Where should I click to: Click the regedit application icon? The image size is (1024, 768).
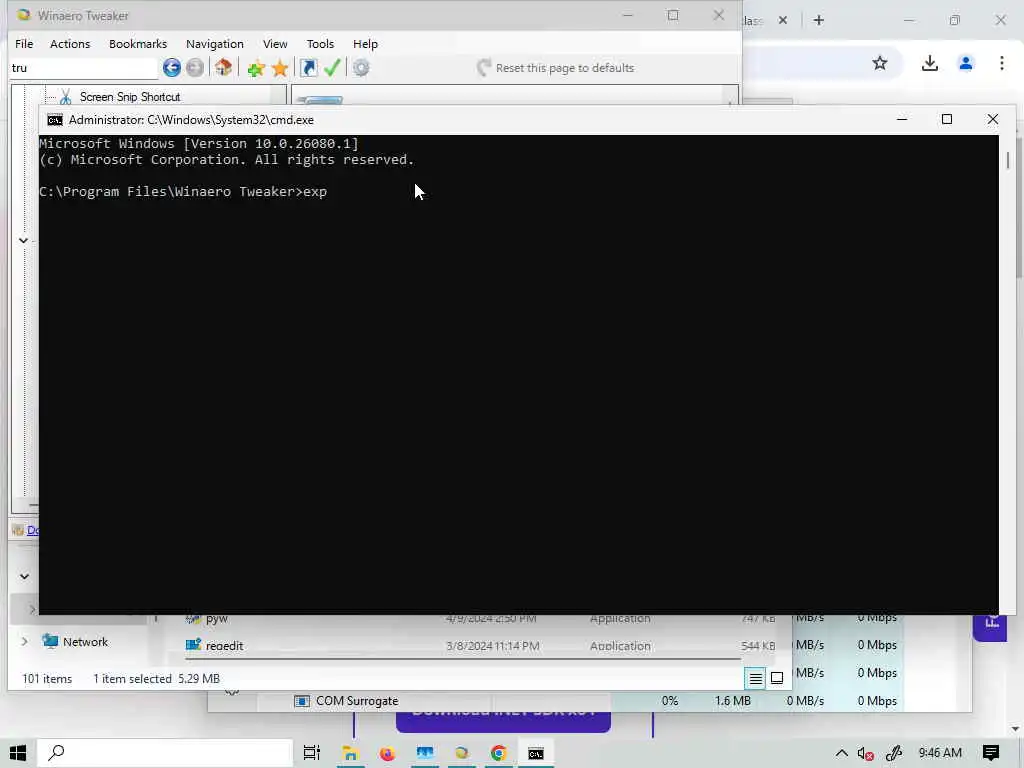pos(193,645)
